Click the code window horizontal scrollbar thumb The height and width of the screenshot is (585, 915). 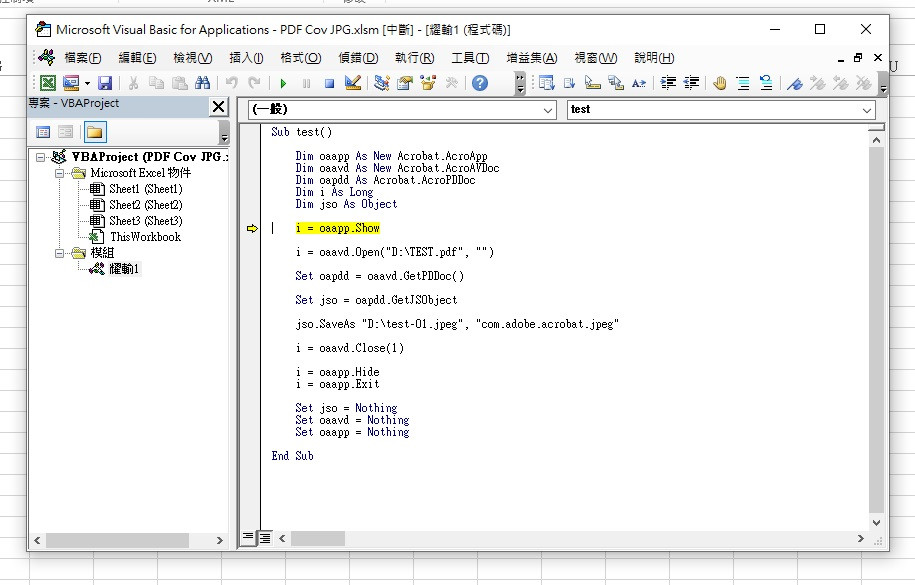tap(317, 538)
